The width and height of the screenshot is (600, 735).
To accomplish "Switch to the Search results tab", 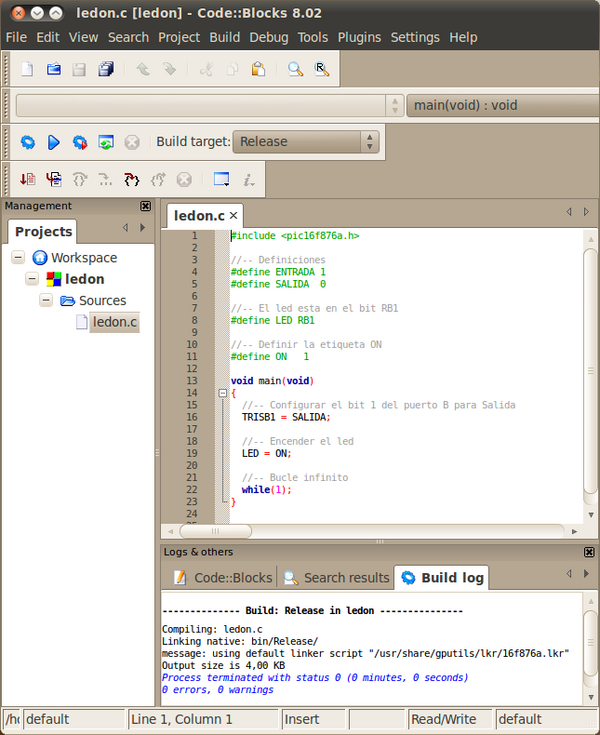I will (336, 577).
